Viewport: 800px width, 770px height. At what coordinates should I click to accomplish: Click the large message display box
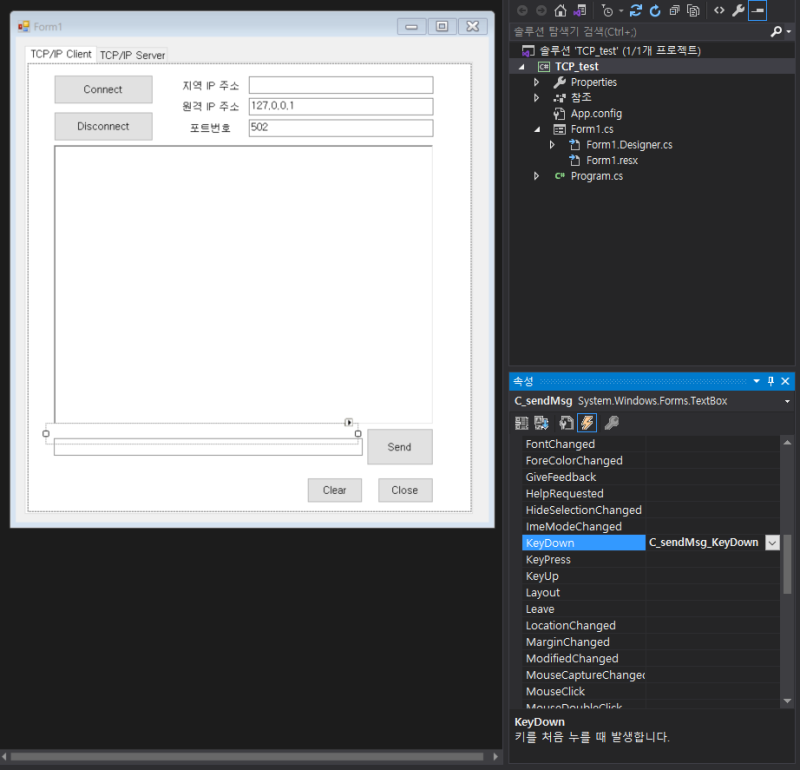click(243, 284)
